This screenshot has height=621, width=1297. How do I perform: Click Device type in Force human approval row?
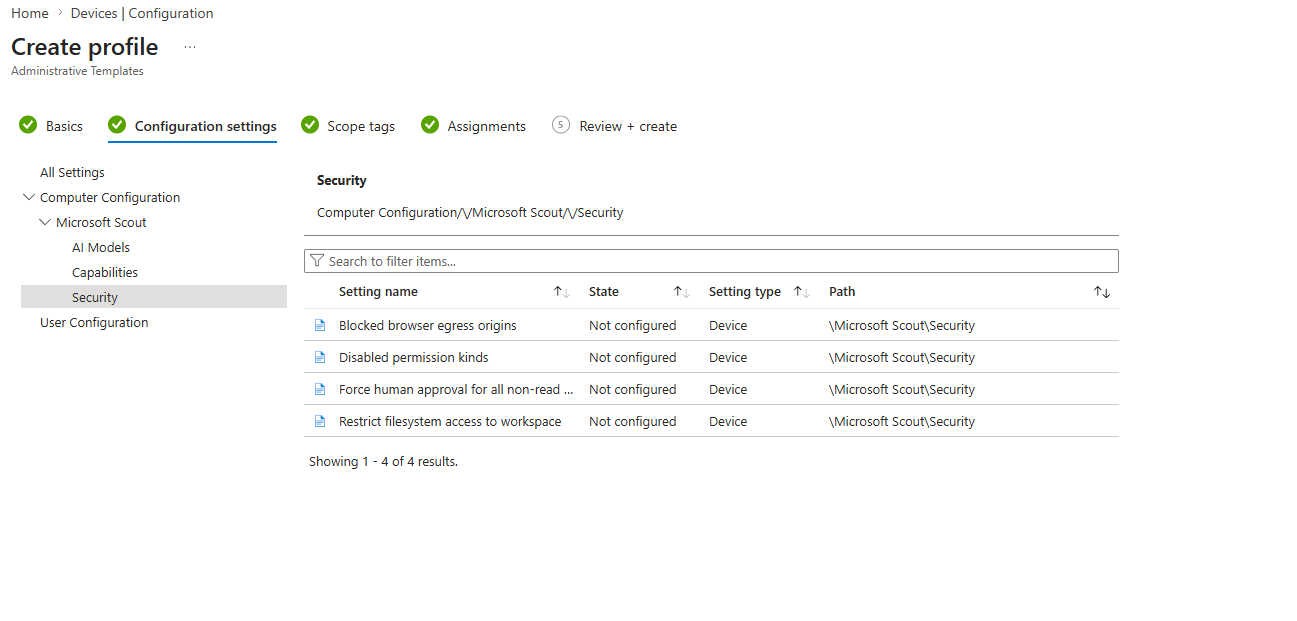pos(728,390)
